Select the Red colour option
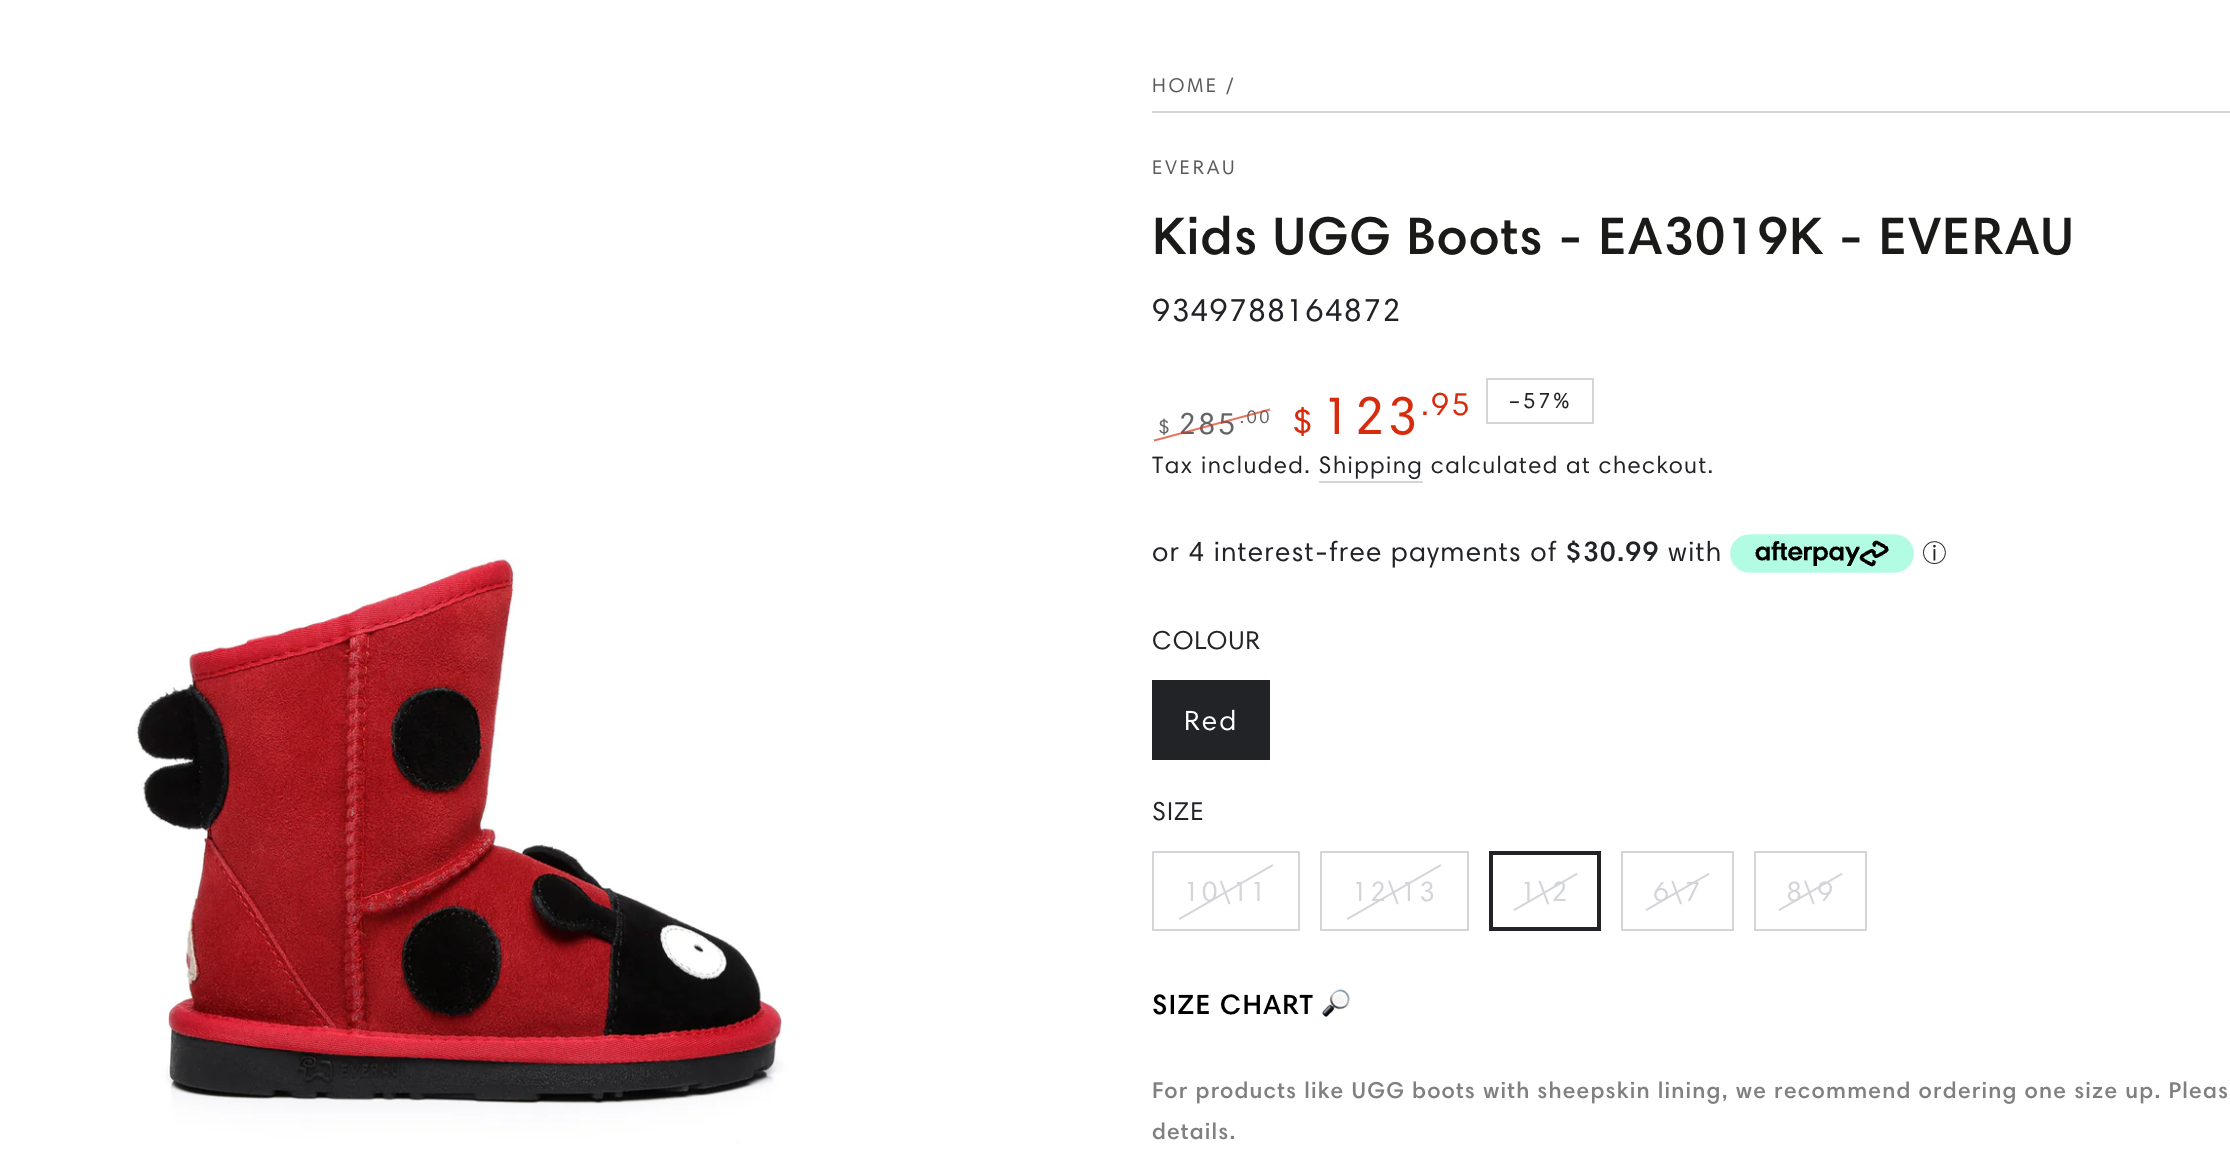The width and height of the screenshot is (2230, 1164). click(1210, 720)
